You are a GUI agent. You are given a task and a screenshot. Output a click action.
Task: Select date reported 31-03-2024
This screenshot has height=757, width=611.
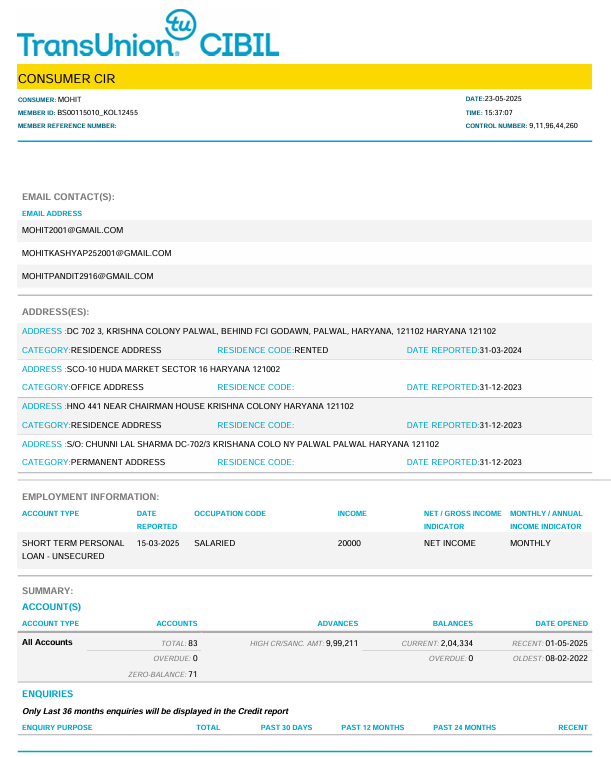pos(500,350)
